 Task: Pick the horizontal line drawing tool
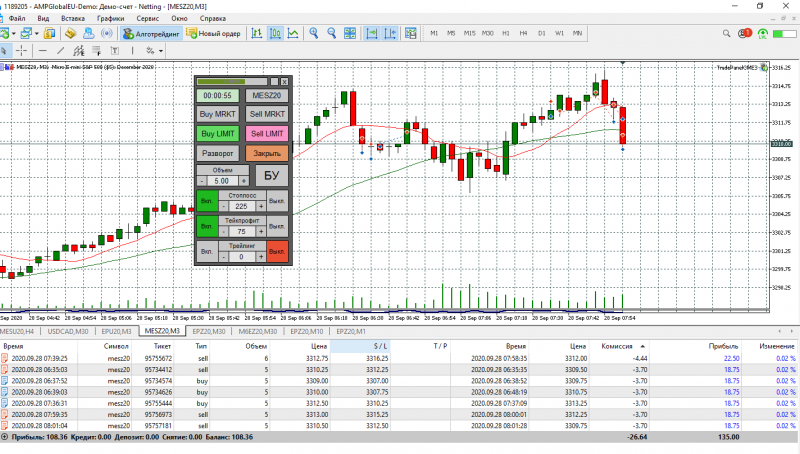click(43, 51)
